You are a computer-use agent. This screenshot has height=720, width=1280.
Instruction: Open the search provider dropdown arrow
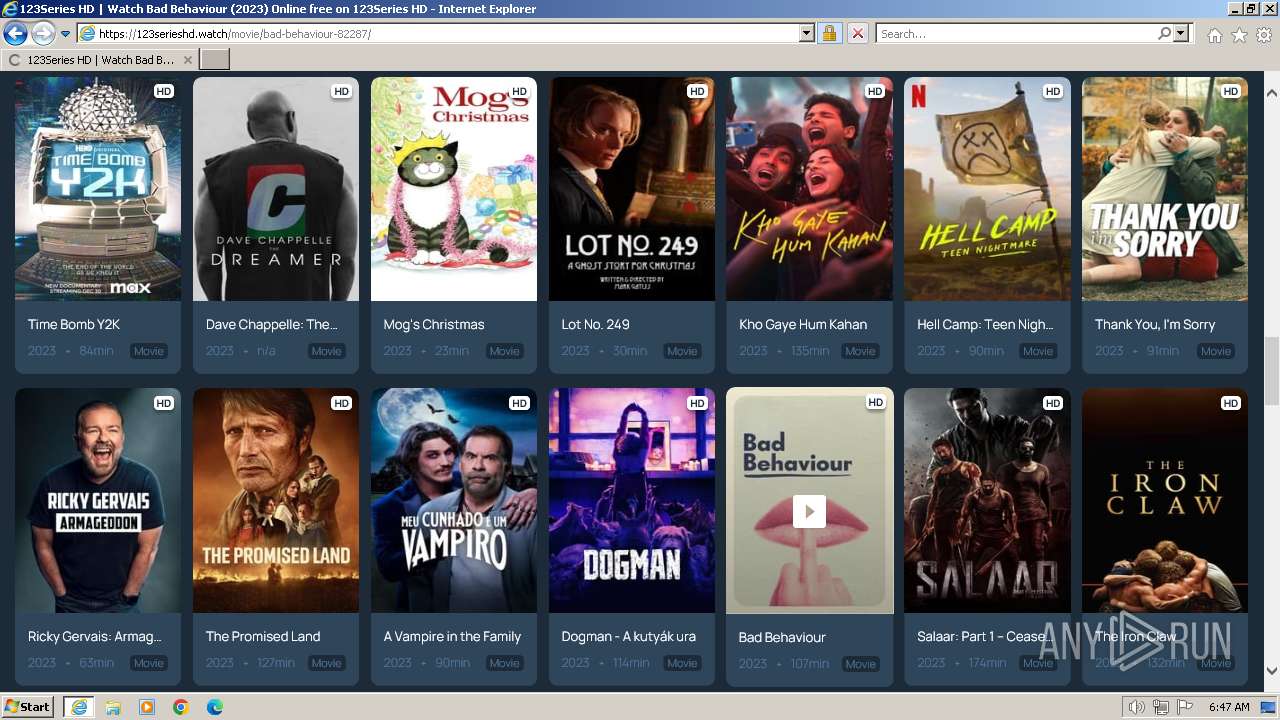tap(1181, 34)
